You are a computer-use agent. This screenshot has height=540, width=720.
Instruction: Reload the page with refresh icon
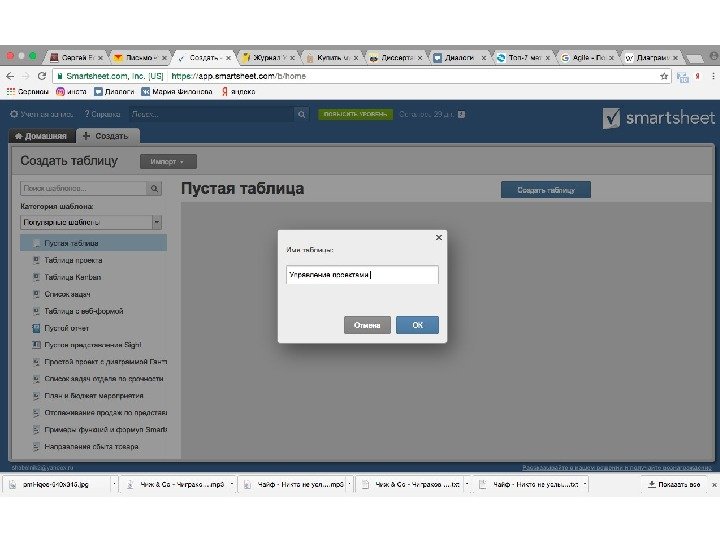42,76
